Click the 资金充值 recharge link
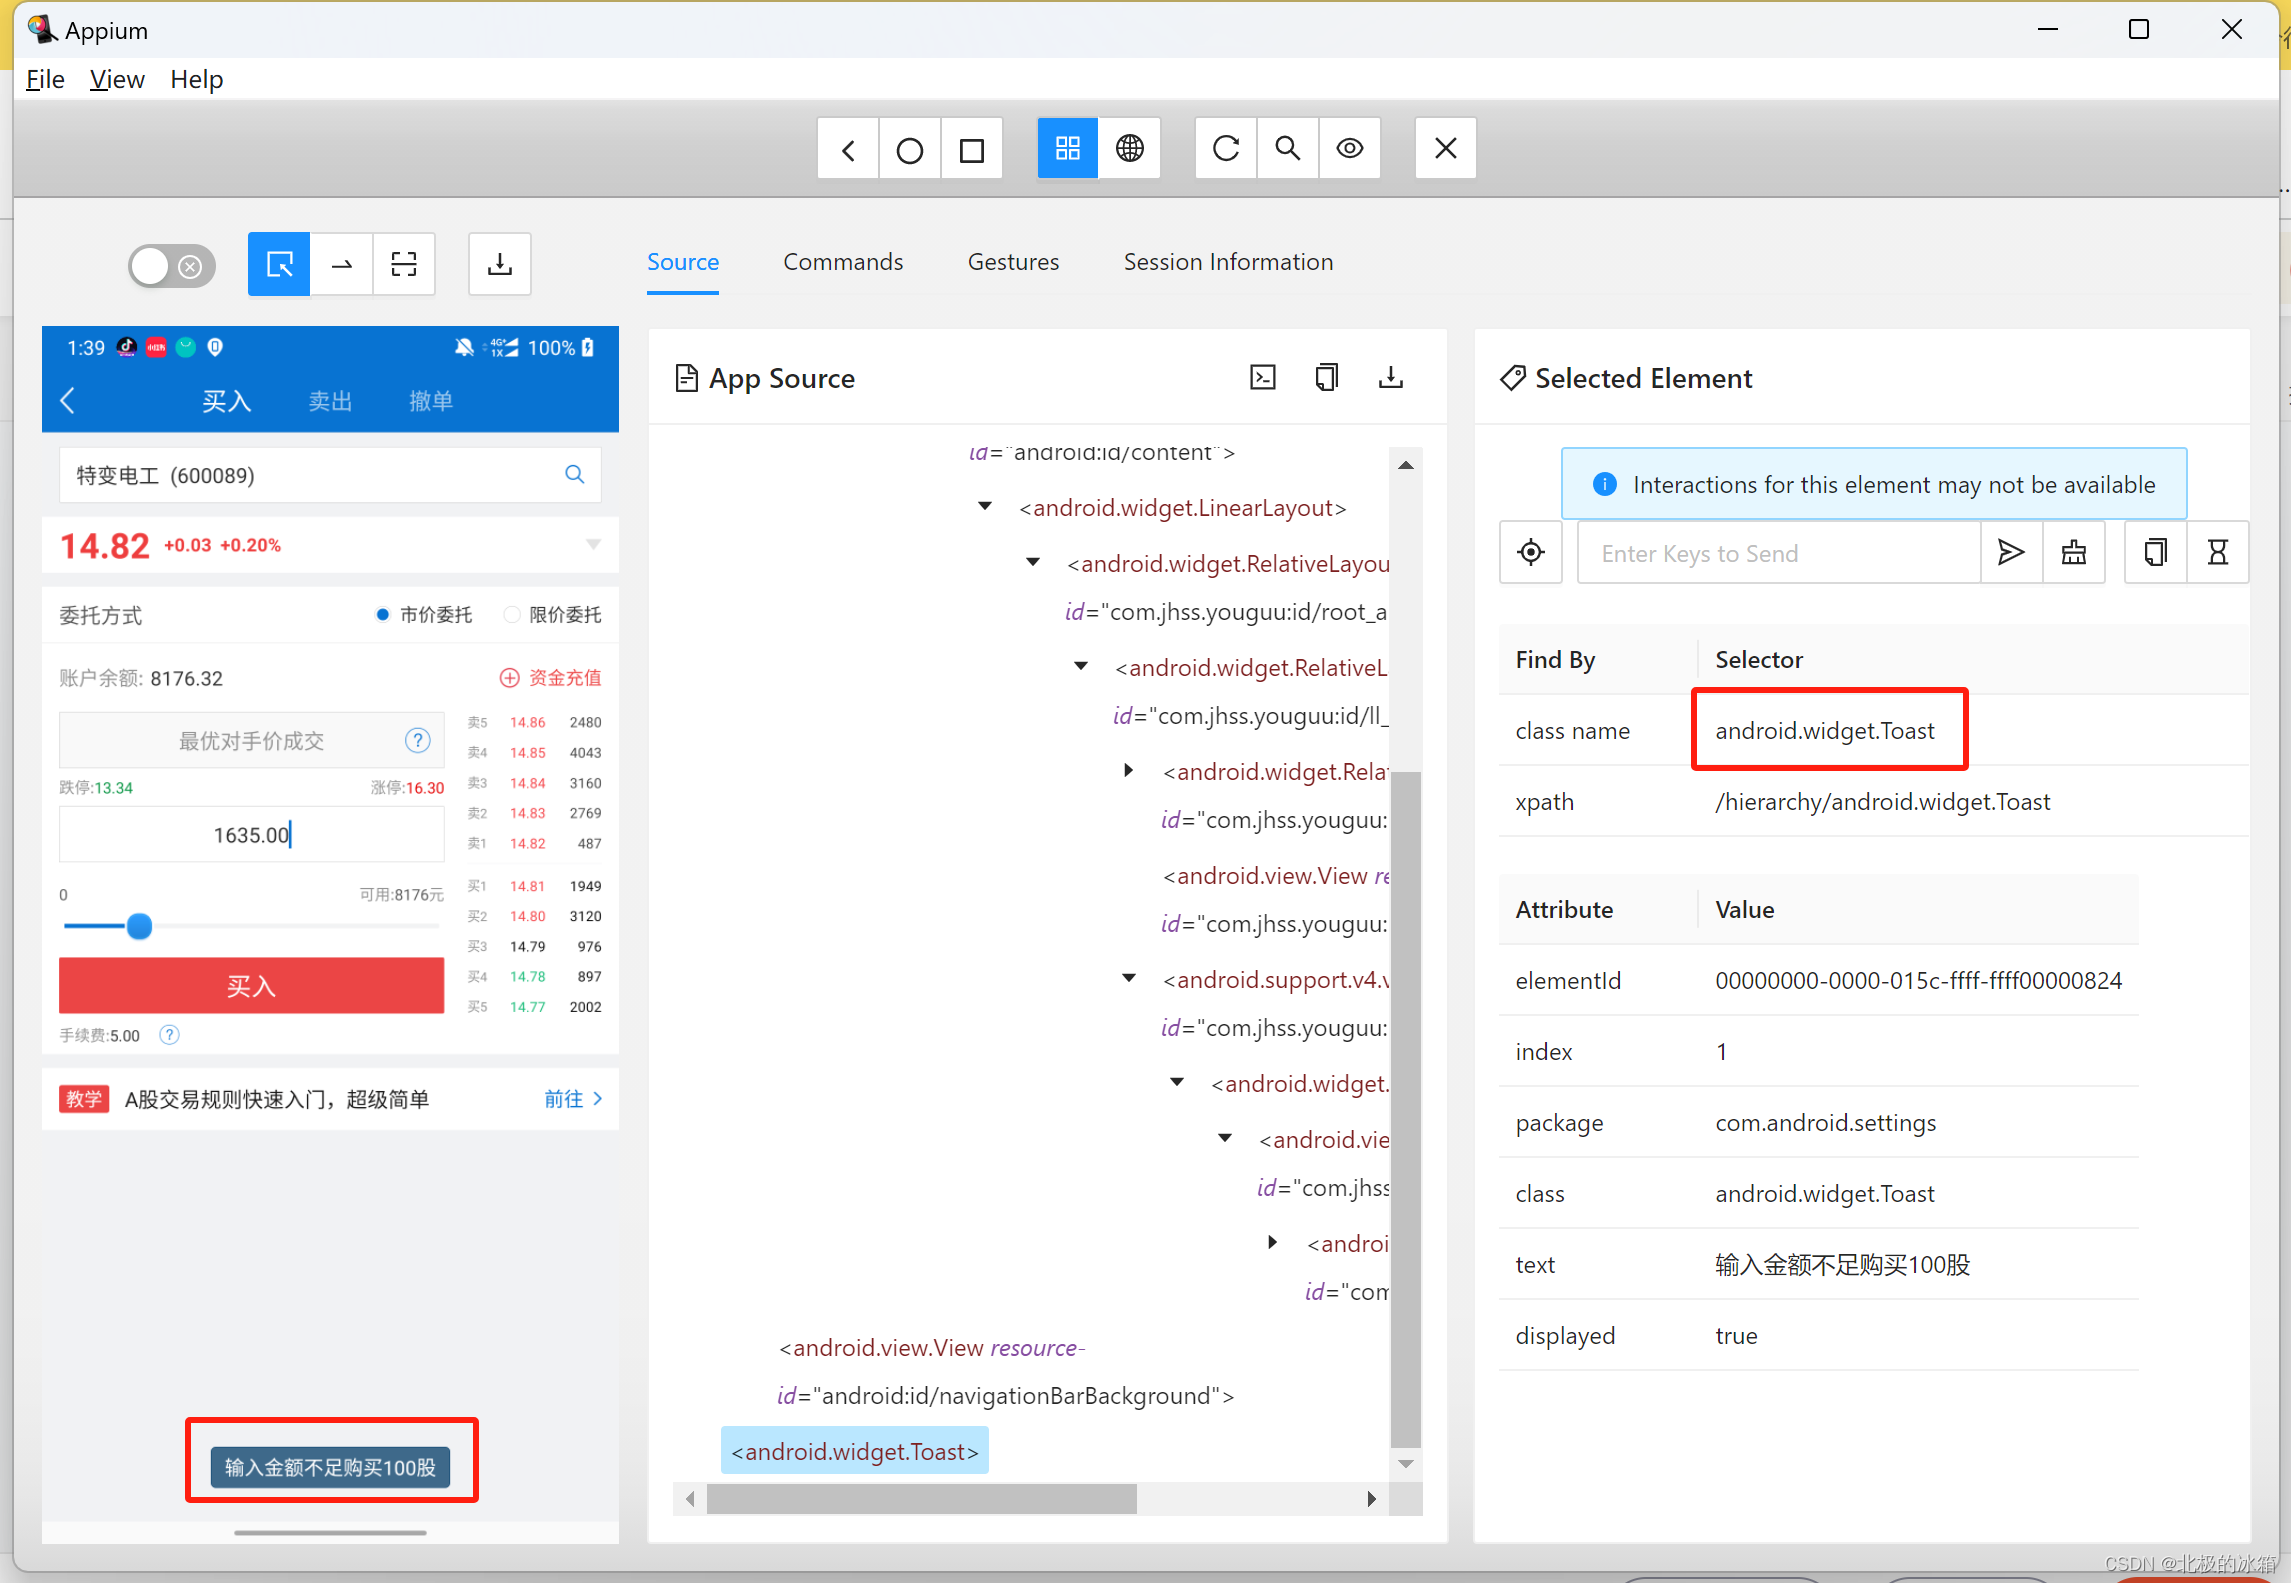 [551, 678]
